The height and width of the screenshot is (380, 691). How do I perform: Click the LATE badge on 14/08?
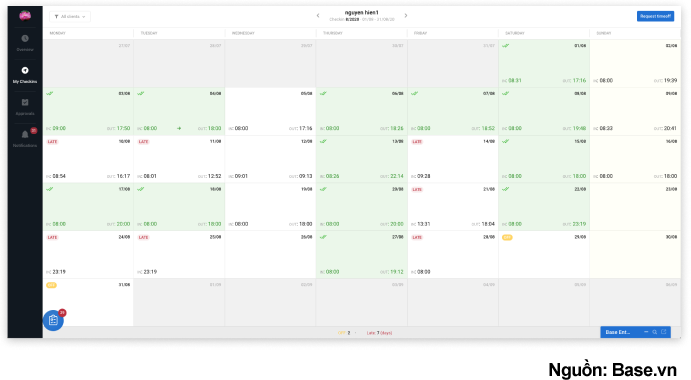[x=417, y=142]
